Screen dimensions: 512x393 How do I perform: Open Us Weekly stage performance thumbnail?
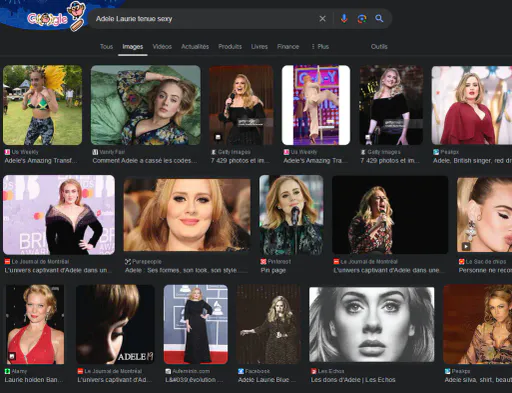click(x=316, y=105)
